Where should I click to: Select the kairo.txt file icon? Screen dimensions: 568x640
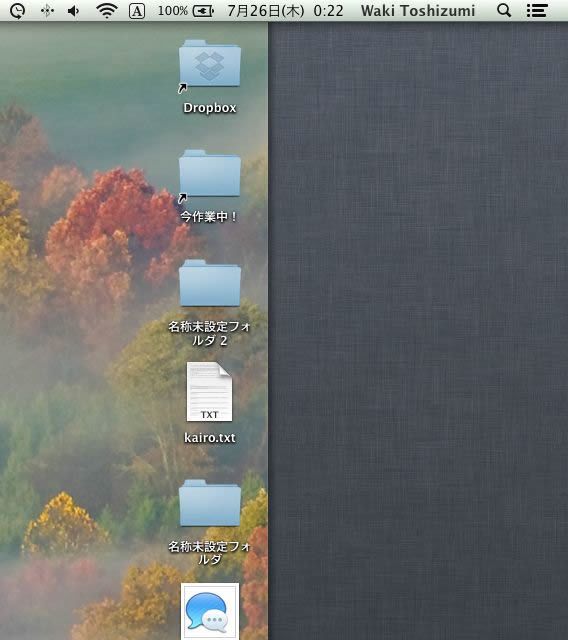[x=209, y=392]
